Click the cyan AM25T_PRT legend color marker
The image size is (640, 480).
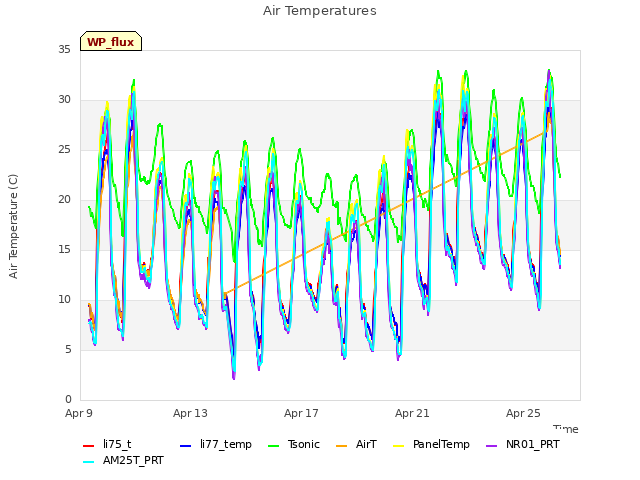pos(89,462)
